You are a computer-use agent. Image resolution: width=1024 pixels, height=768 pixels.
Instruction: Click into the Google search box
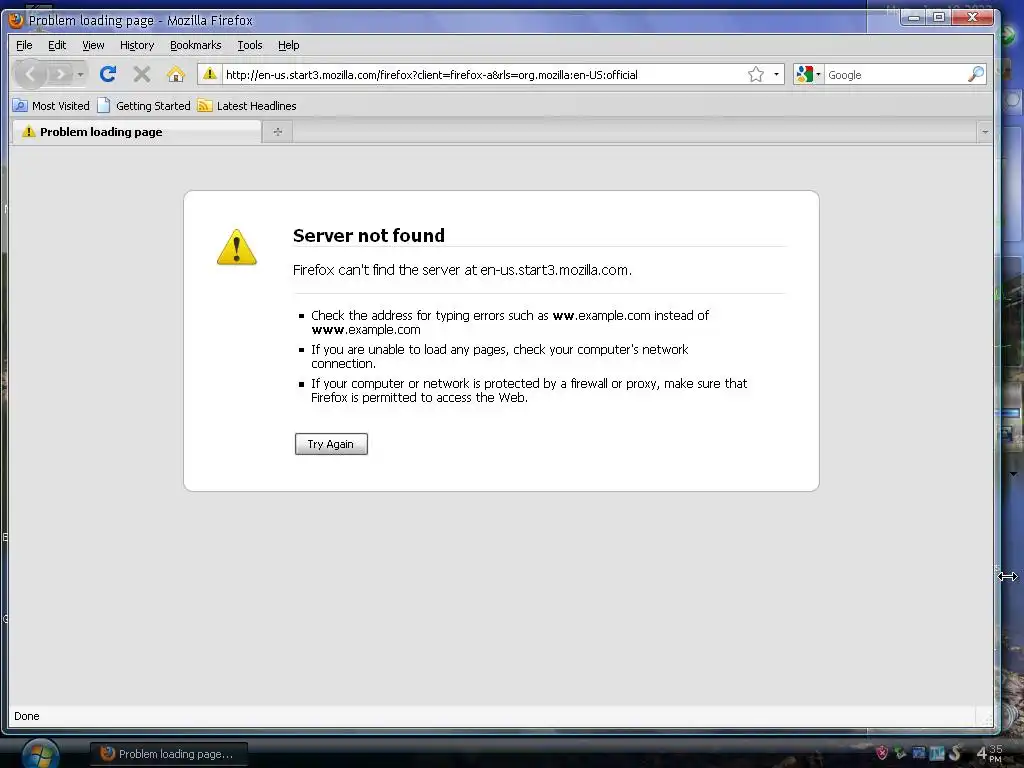(x=896, y=74)
